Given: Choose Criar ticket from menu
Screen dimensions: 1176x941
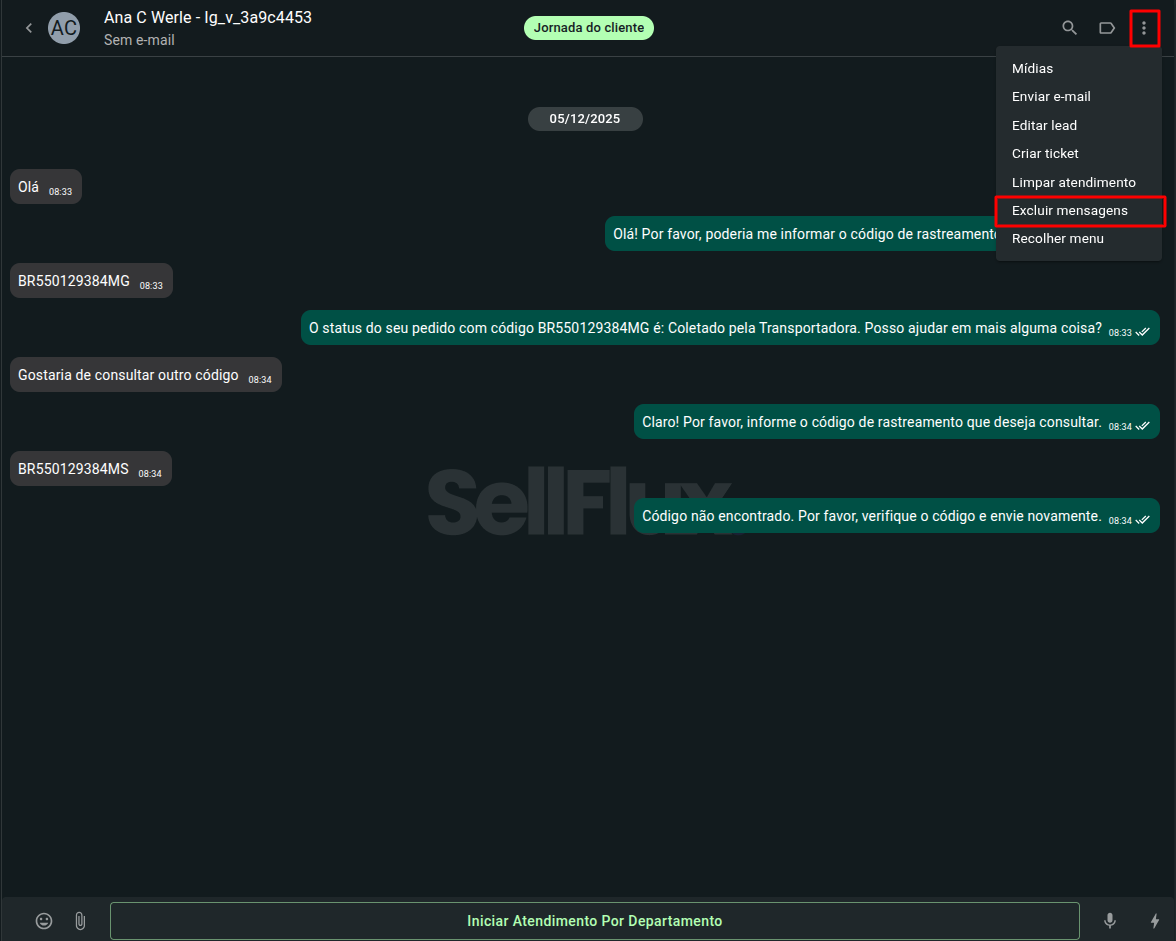Looking at the screenshot, I should pyautogui.click(x=1045, y=154).
